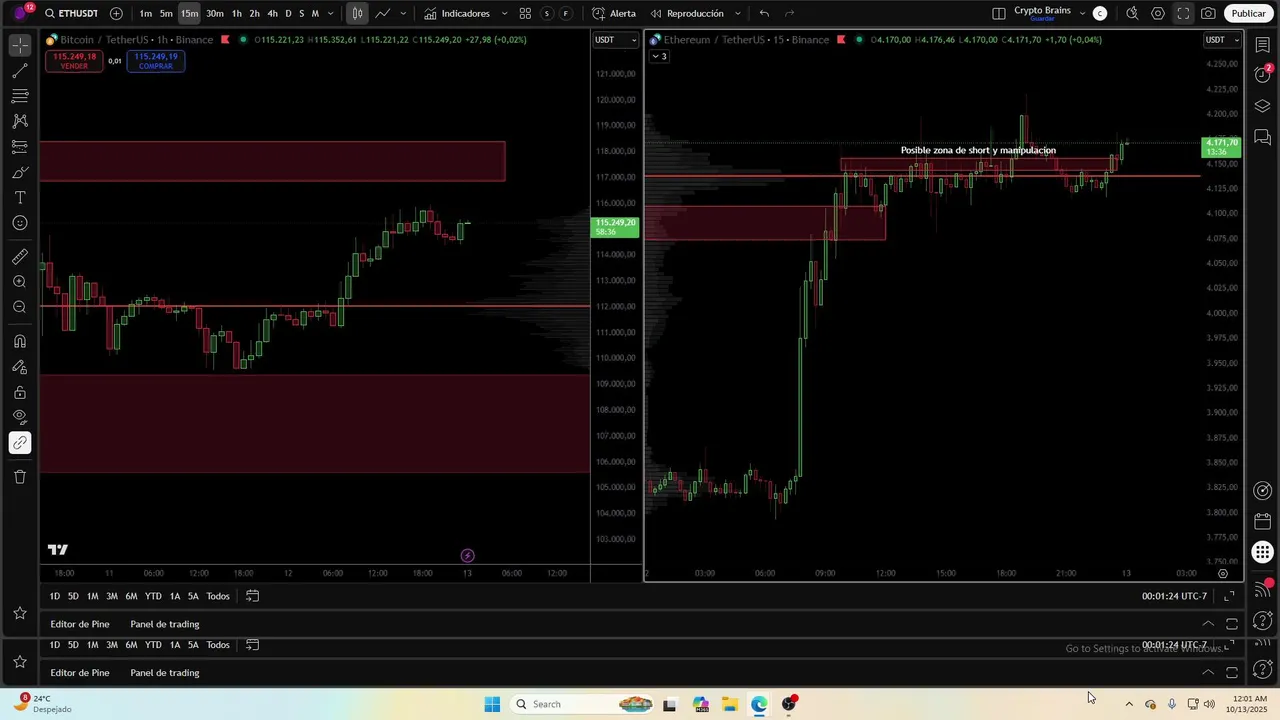Screen dimensions: 1280x720
Task: Undo the last chart action
Action: tap(764, 14)
